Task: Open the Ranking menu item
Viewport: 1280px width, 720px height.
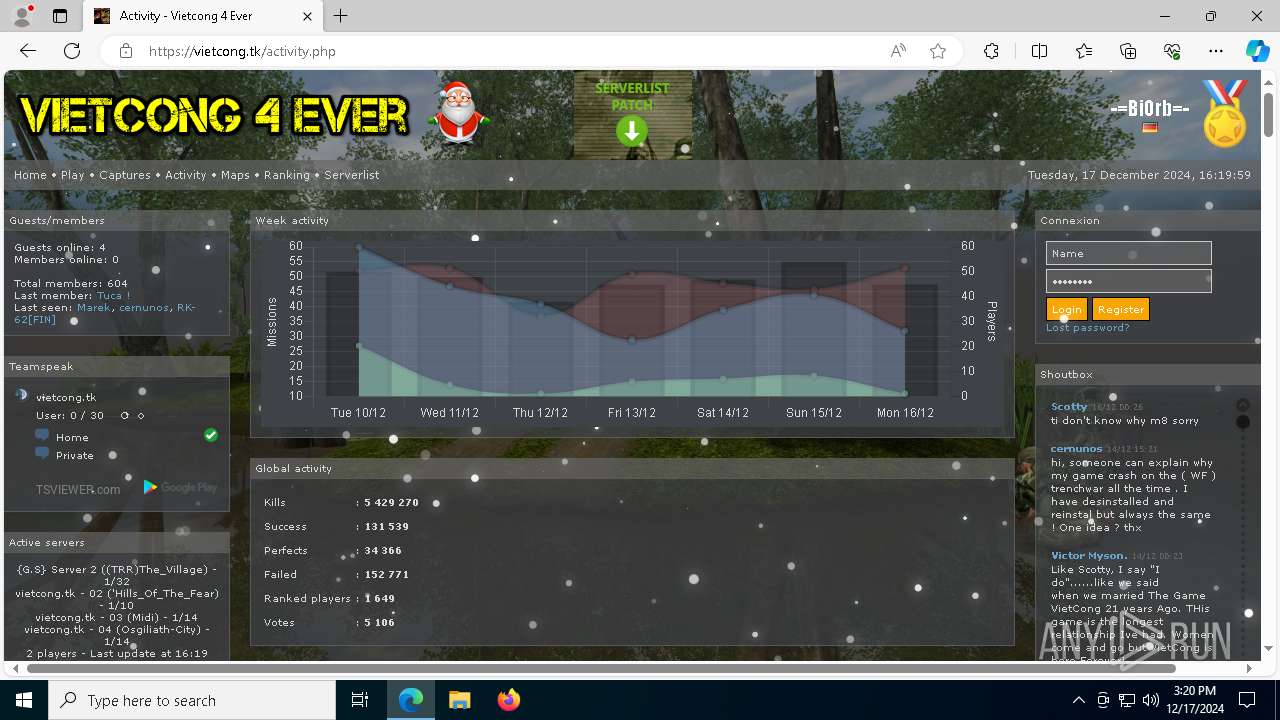Action: point(287,174)
